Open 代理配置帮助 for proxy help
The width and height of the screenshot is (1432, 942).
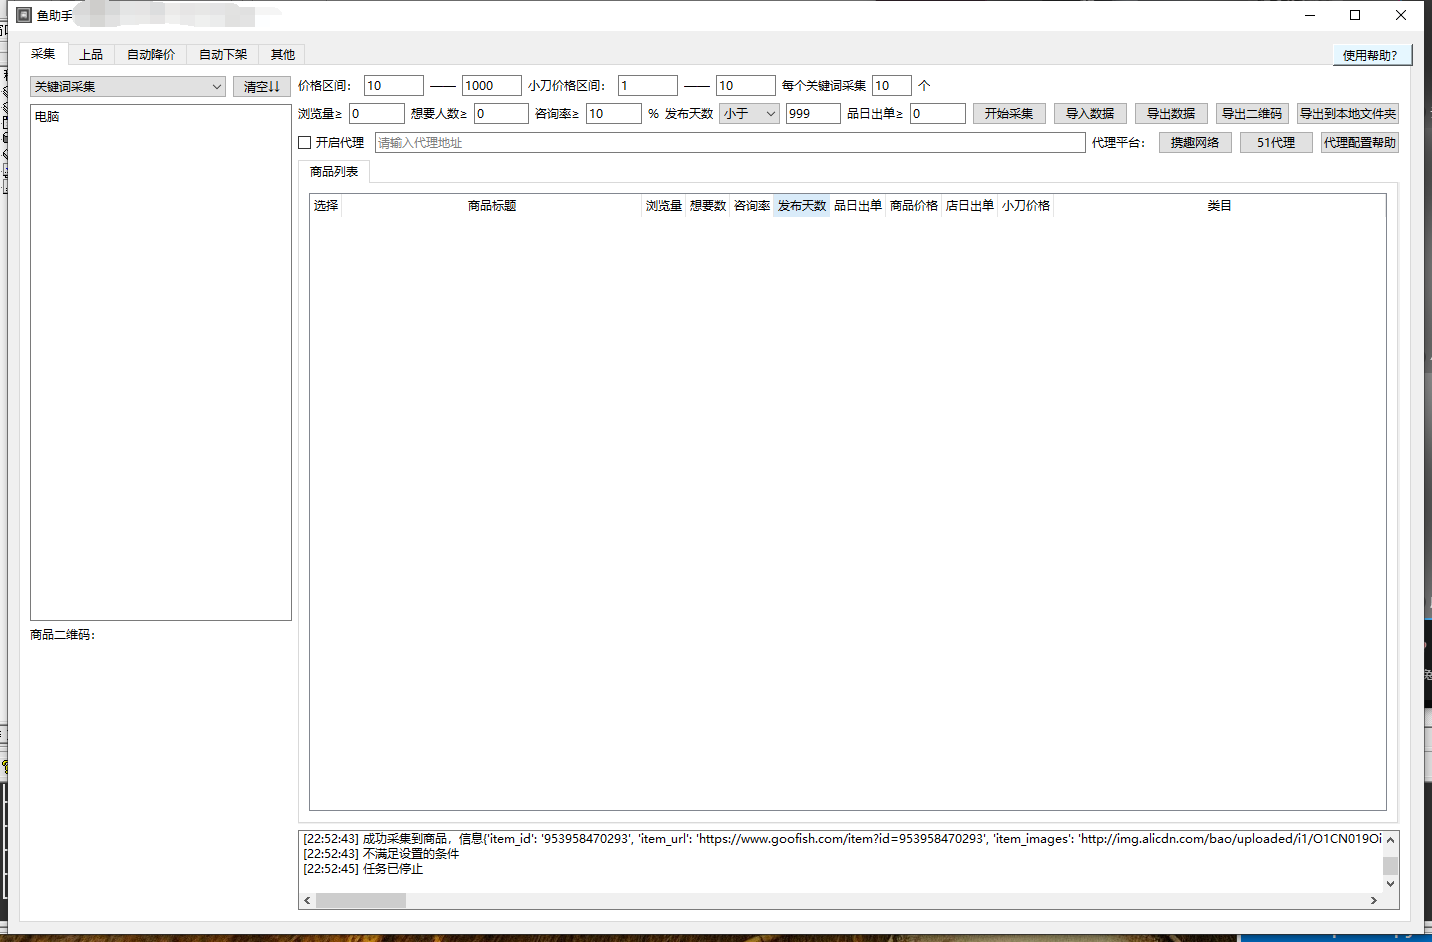pos(1358,142)
